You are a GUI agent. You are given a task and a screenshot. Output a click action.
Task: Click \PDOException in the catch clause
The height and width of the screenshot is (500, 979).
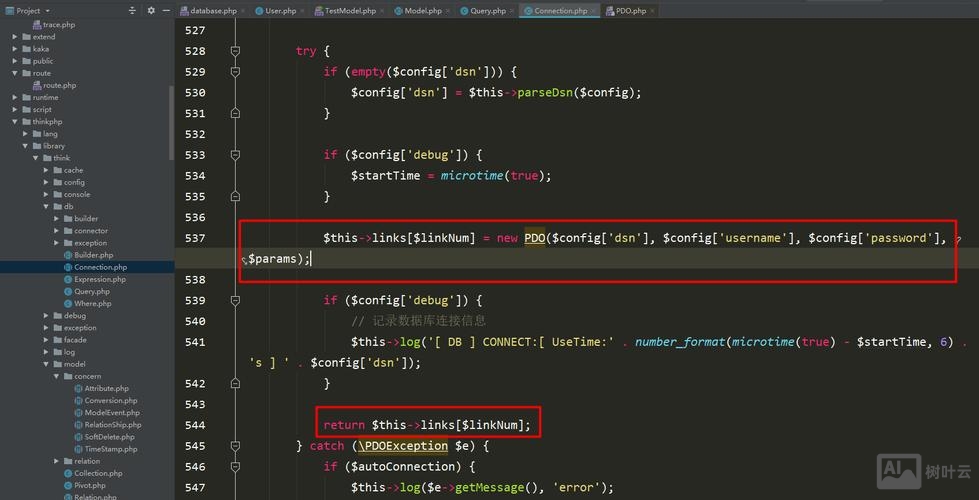point(403,446)
